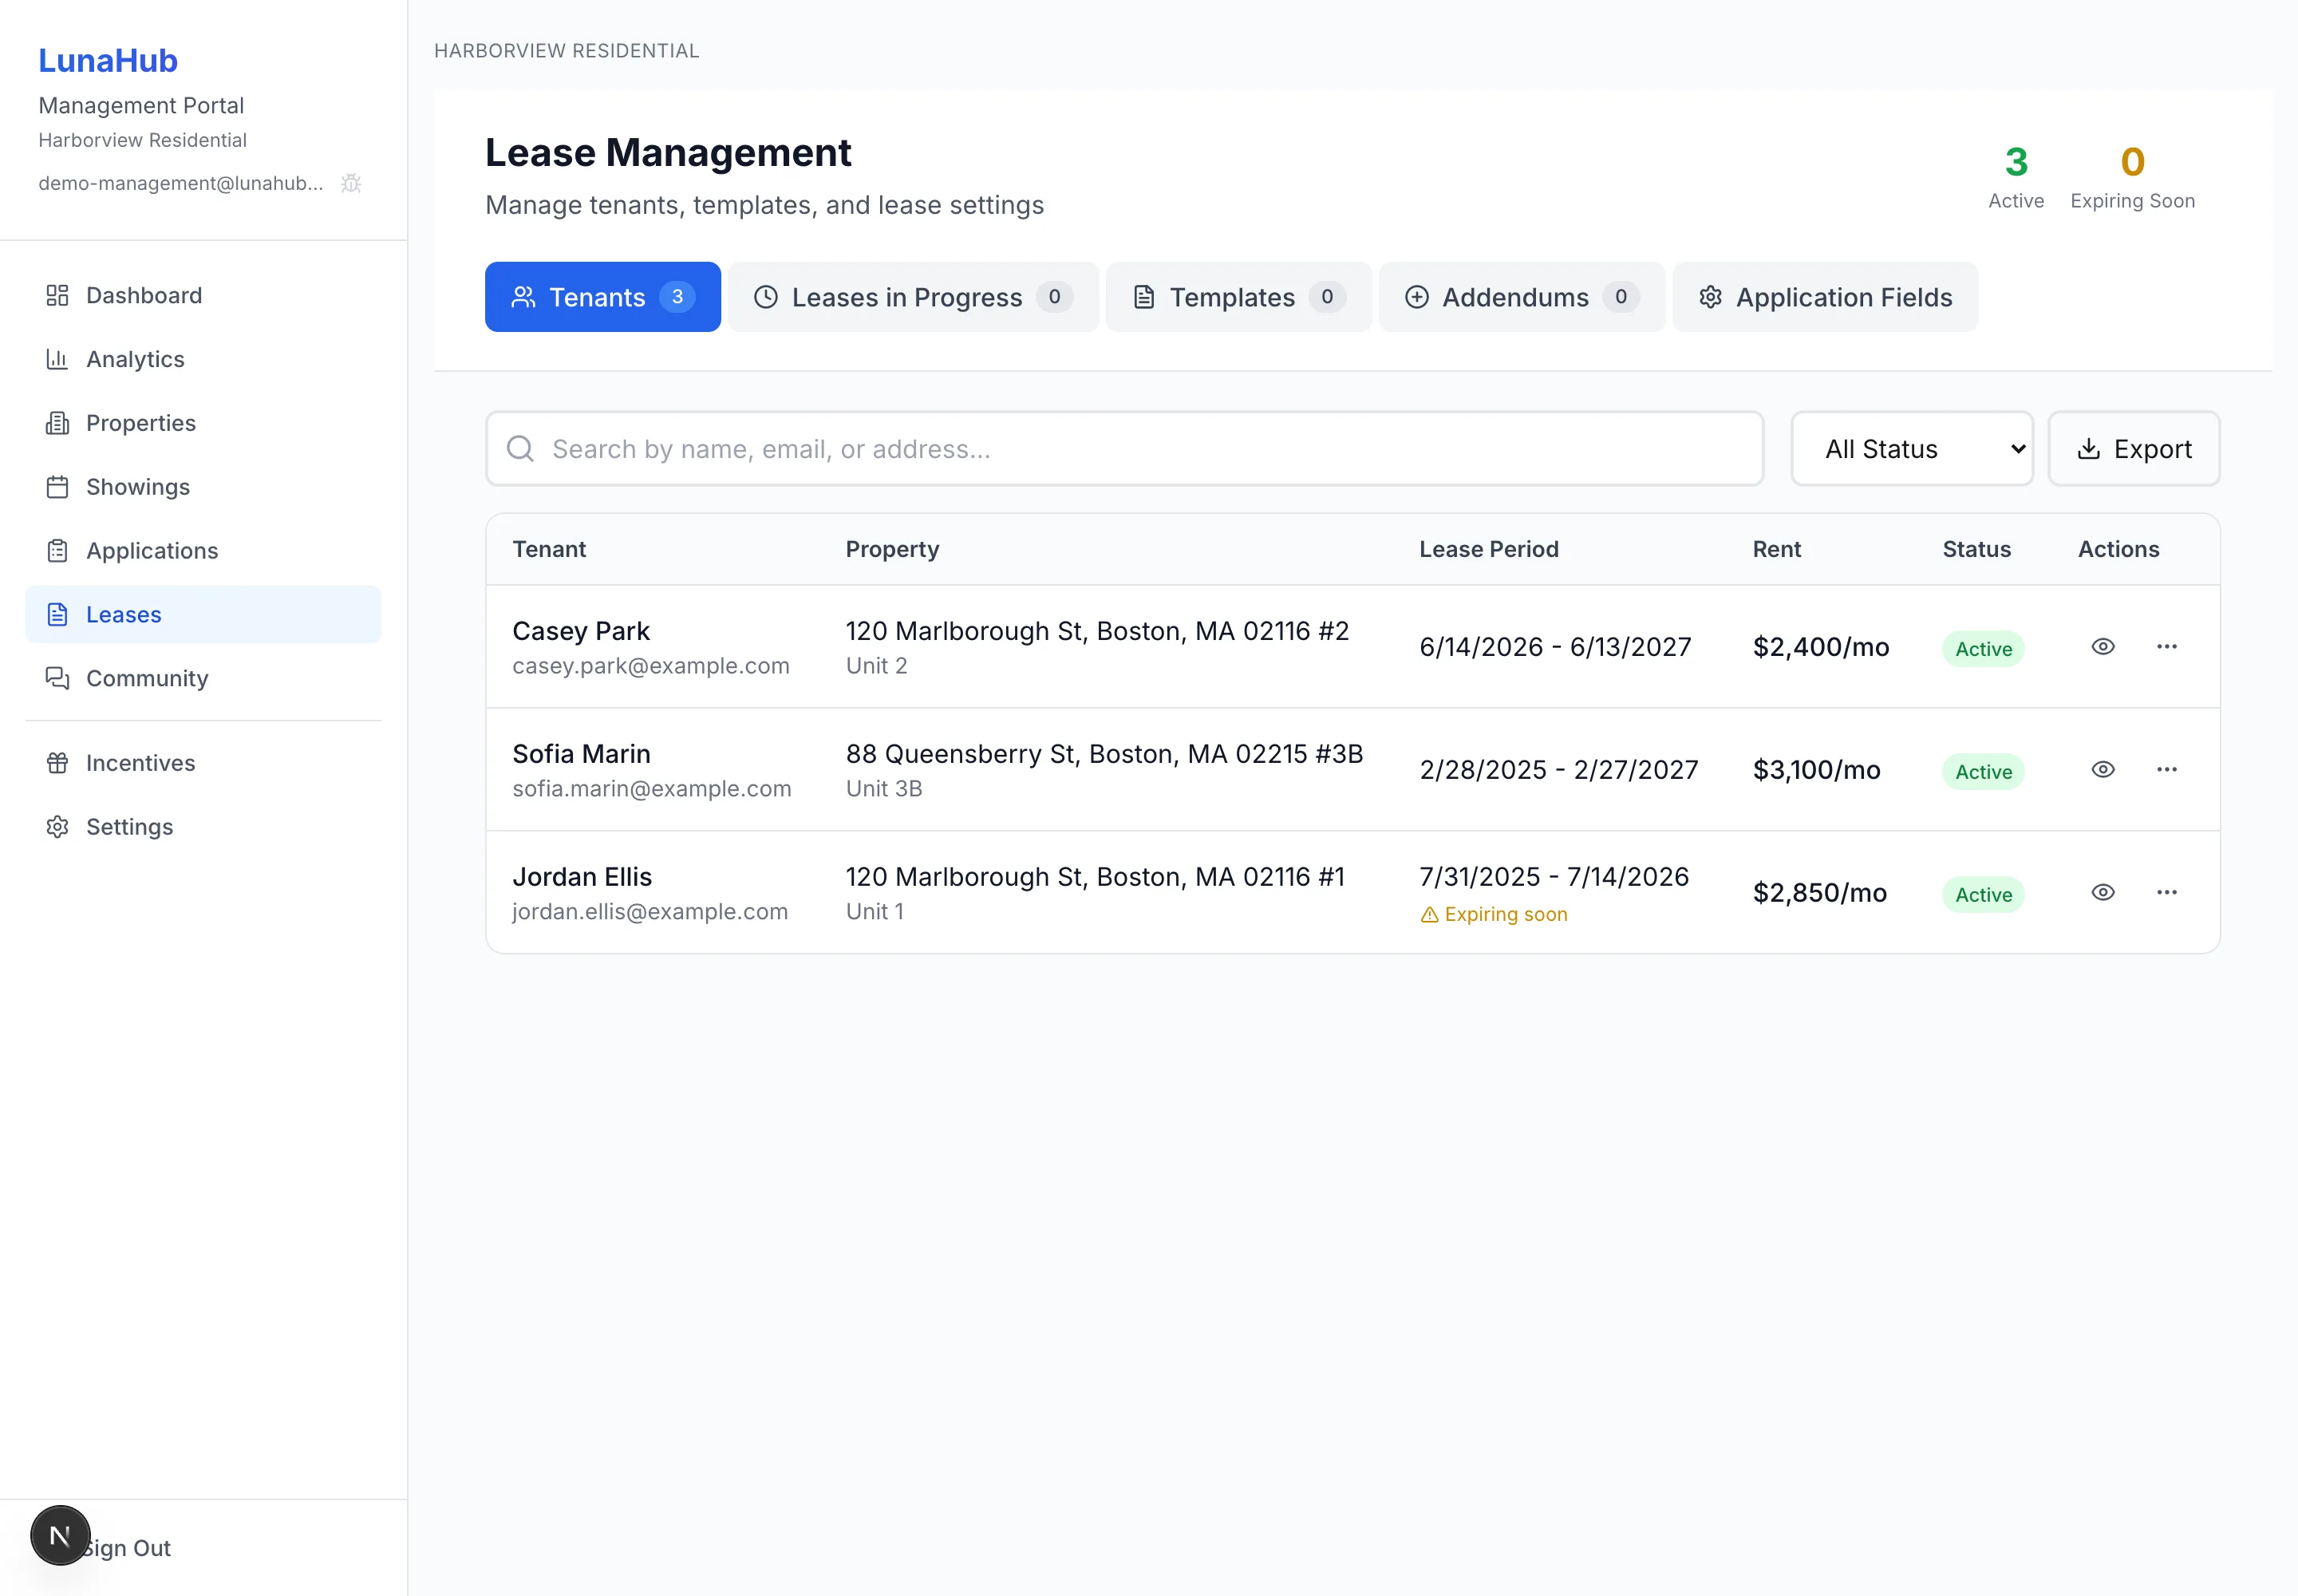View Jordan Ellis's lease via eye icon
The width and height of the screenshot is (2298, 1596).
[2103, 893]
